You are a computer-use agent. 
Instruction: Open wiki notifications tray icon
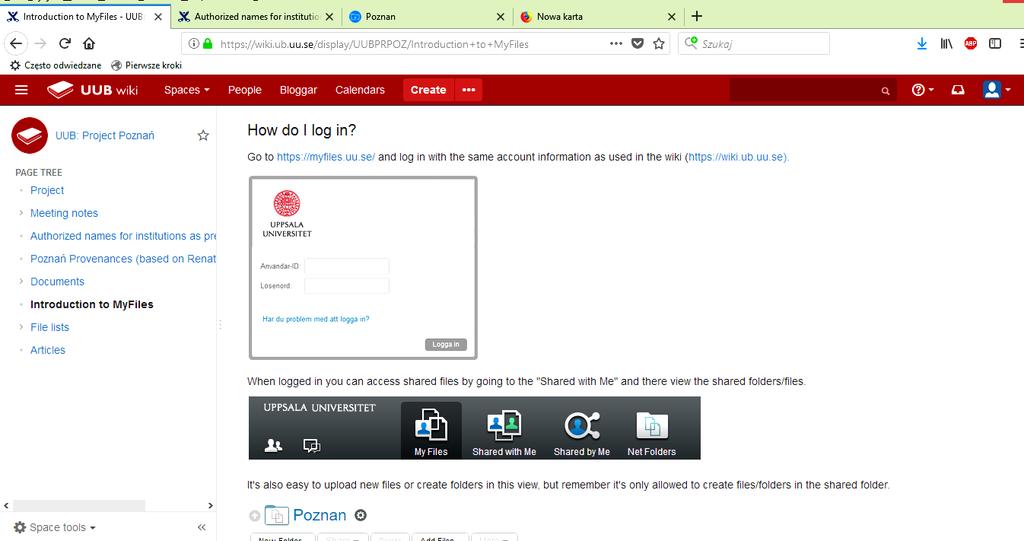click(957, 90)
